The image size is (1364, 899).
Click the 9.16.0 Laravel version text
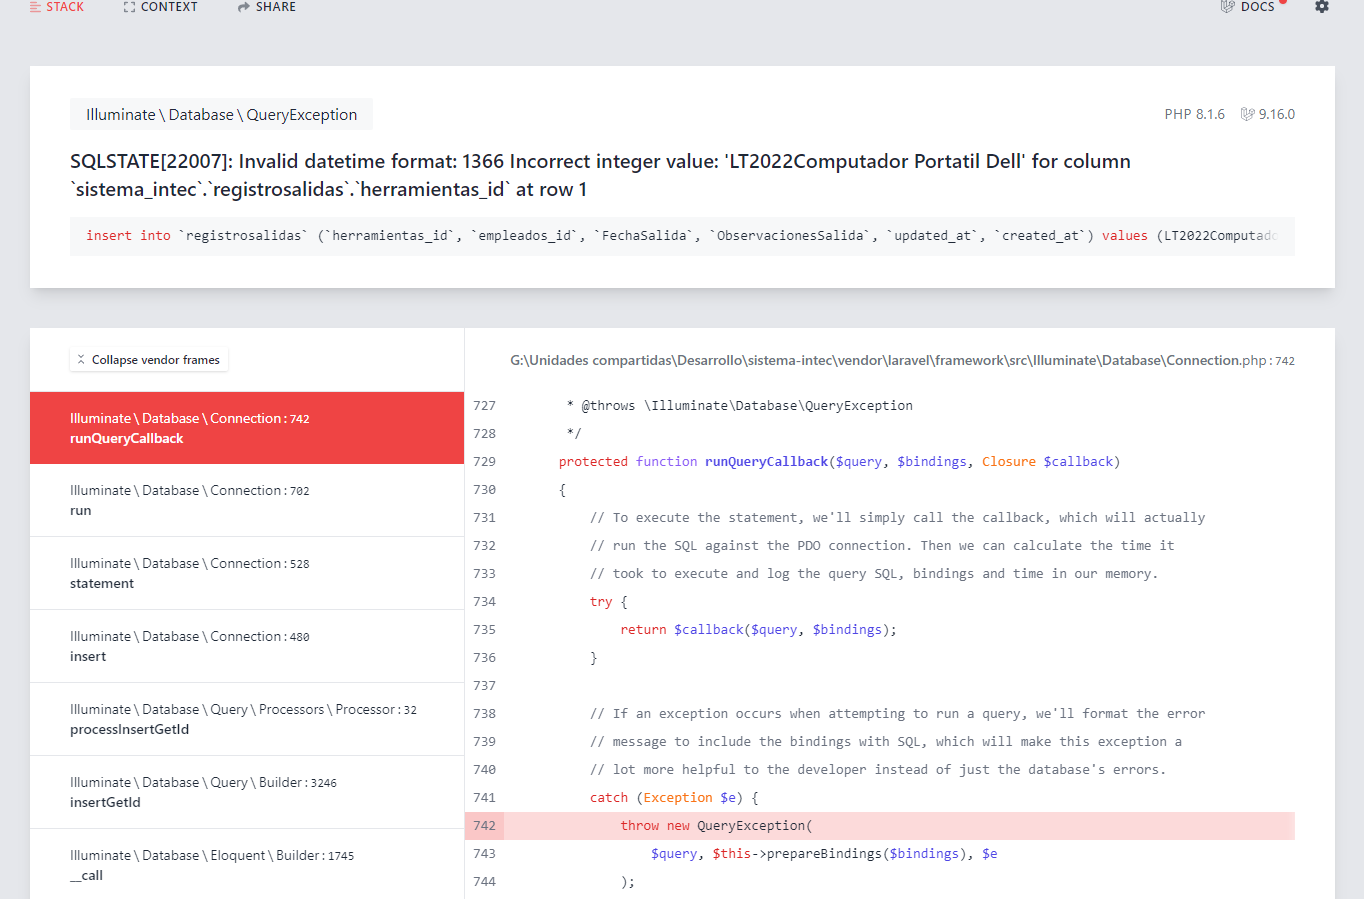tap(1276, 114)
